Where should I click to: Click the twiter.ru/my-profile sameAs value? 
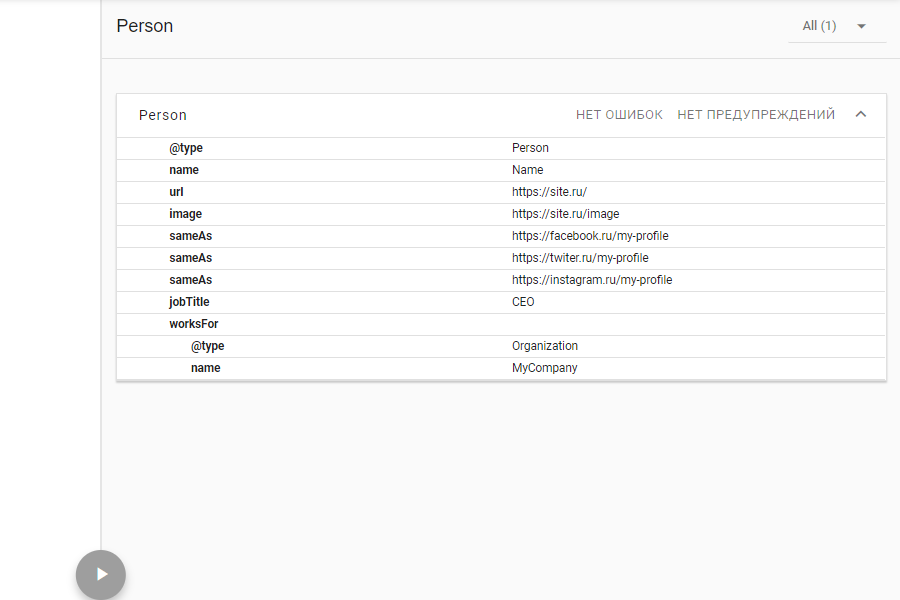580,258
